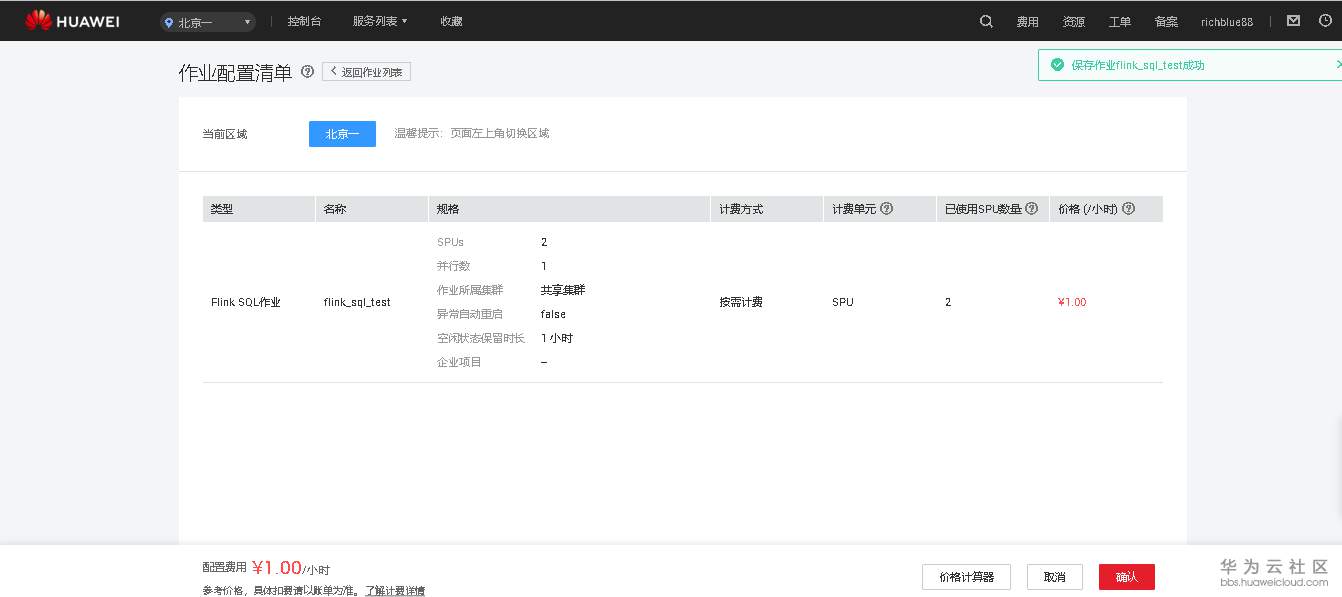Image resolution: width=1342 pixels, height=597 pixels.
Task: Open help tooltip beside 价格(/小时) column
Action: coord(1128,208)
